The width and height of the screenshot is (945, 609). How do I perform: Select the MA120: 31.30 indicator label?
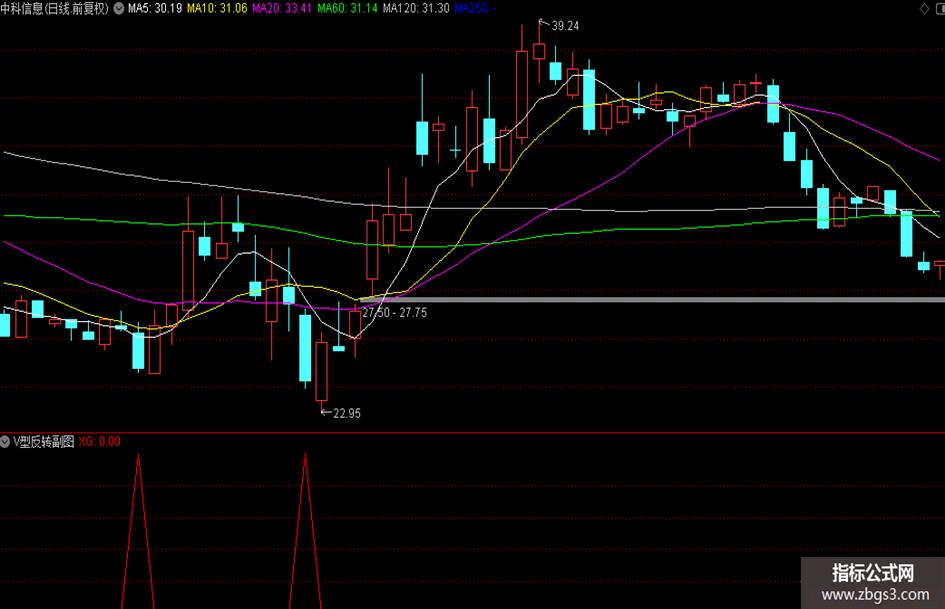(x=416, y=8)
